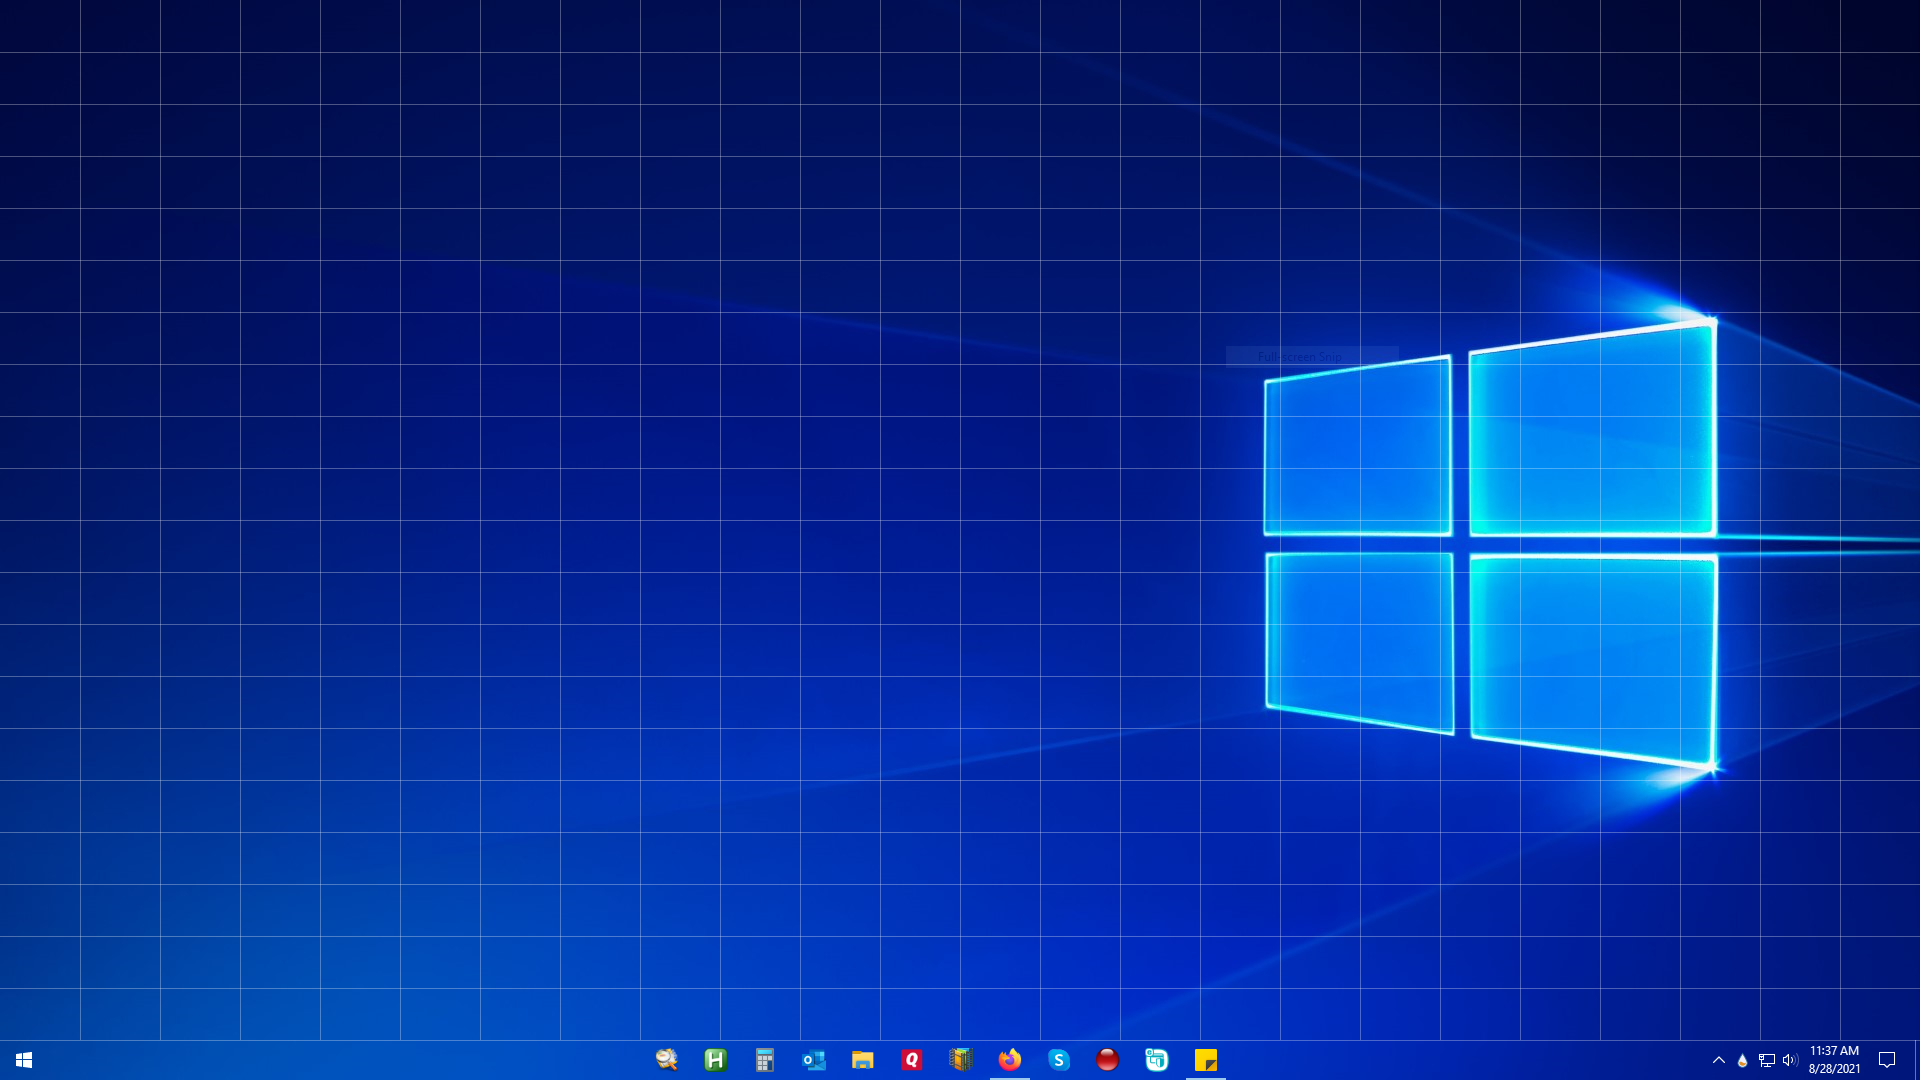Show hidden system tray icons
The height and width of the screenshot is (1080, 1920).
point(1719,1060)
